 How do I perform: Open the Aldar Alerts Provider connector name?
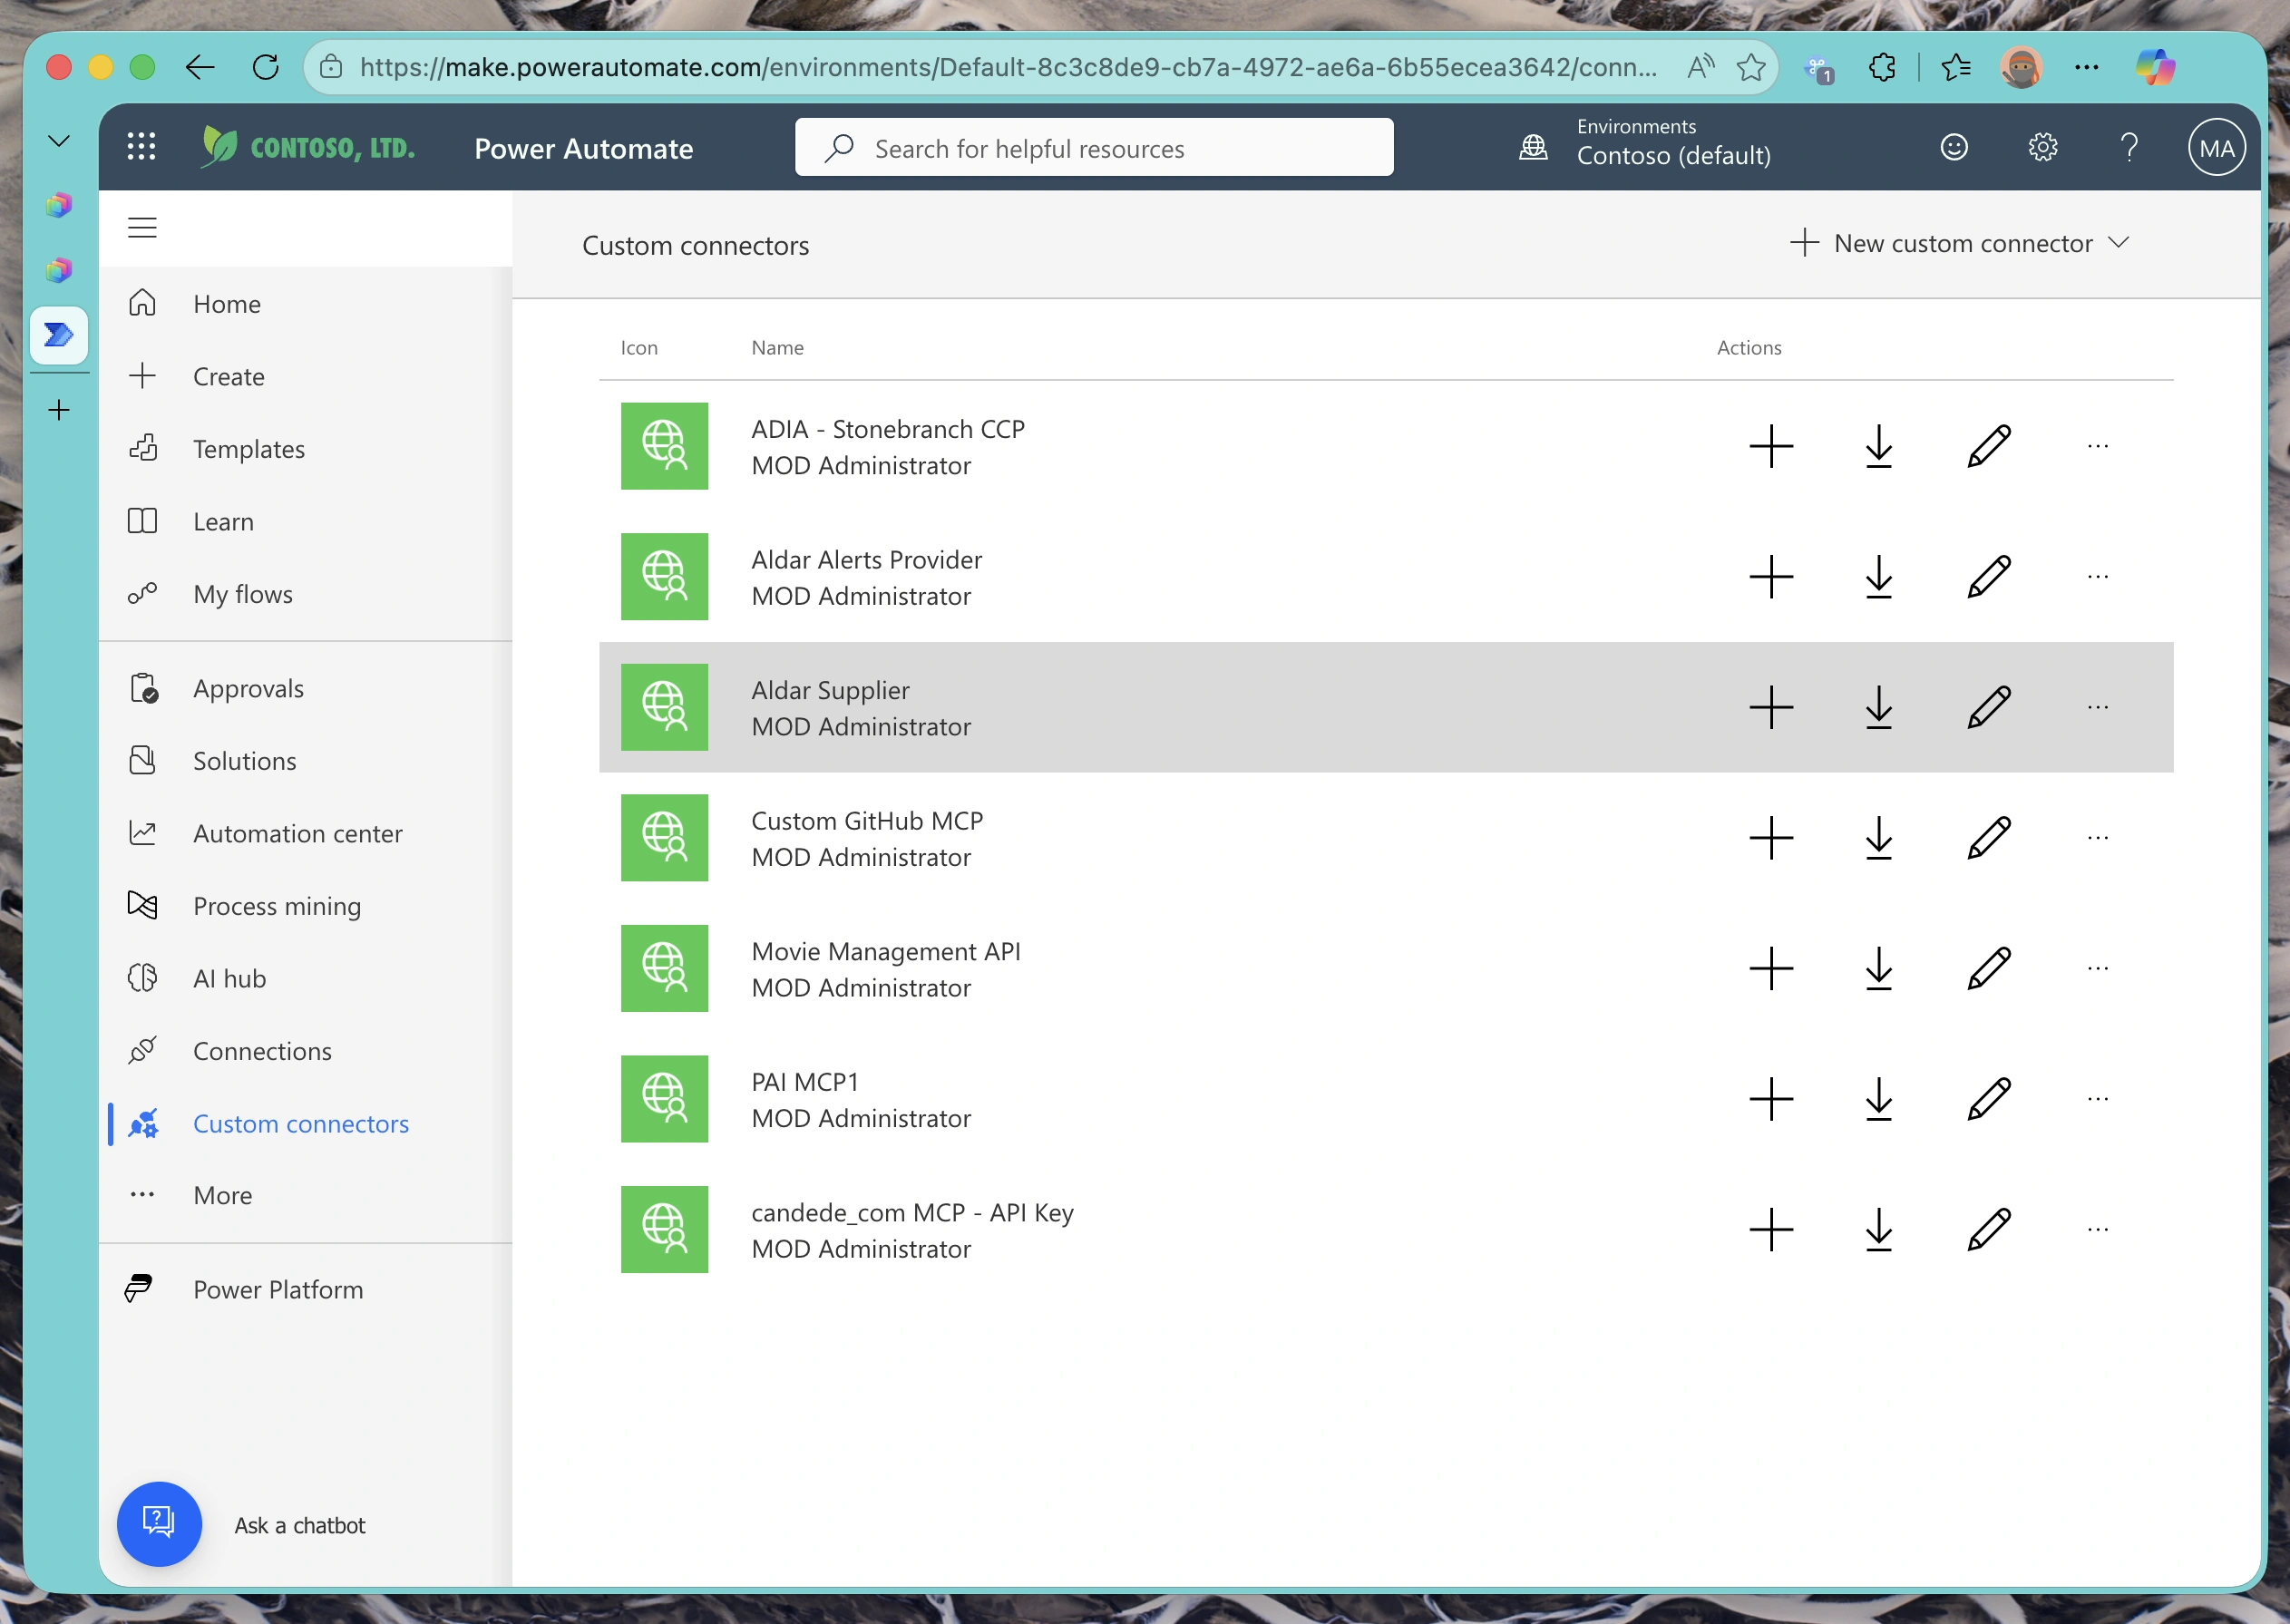click(866, 560)
